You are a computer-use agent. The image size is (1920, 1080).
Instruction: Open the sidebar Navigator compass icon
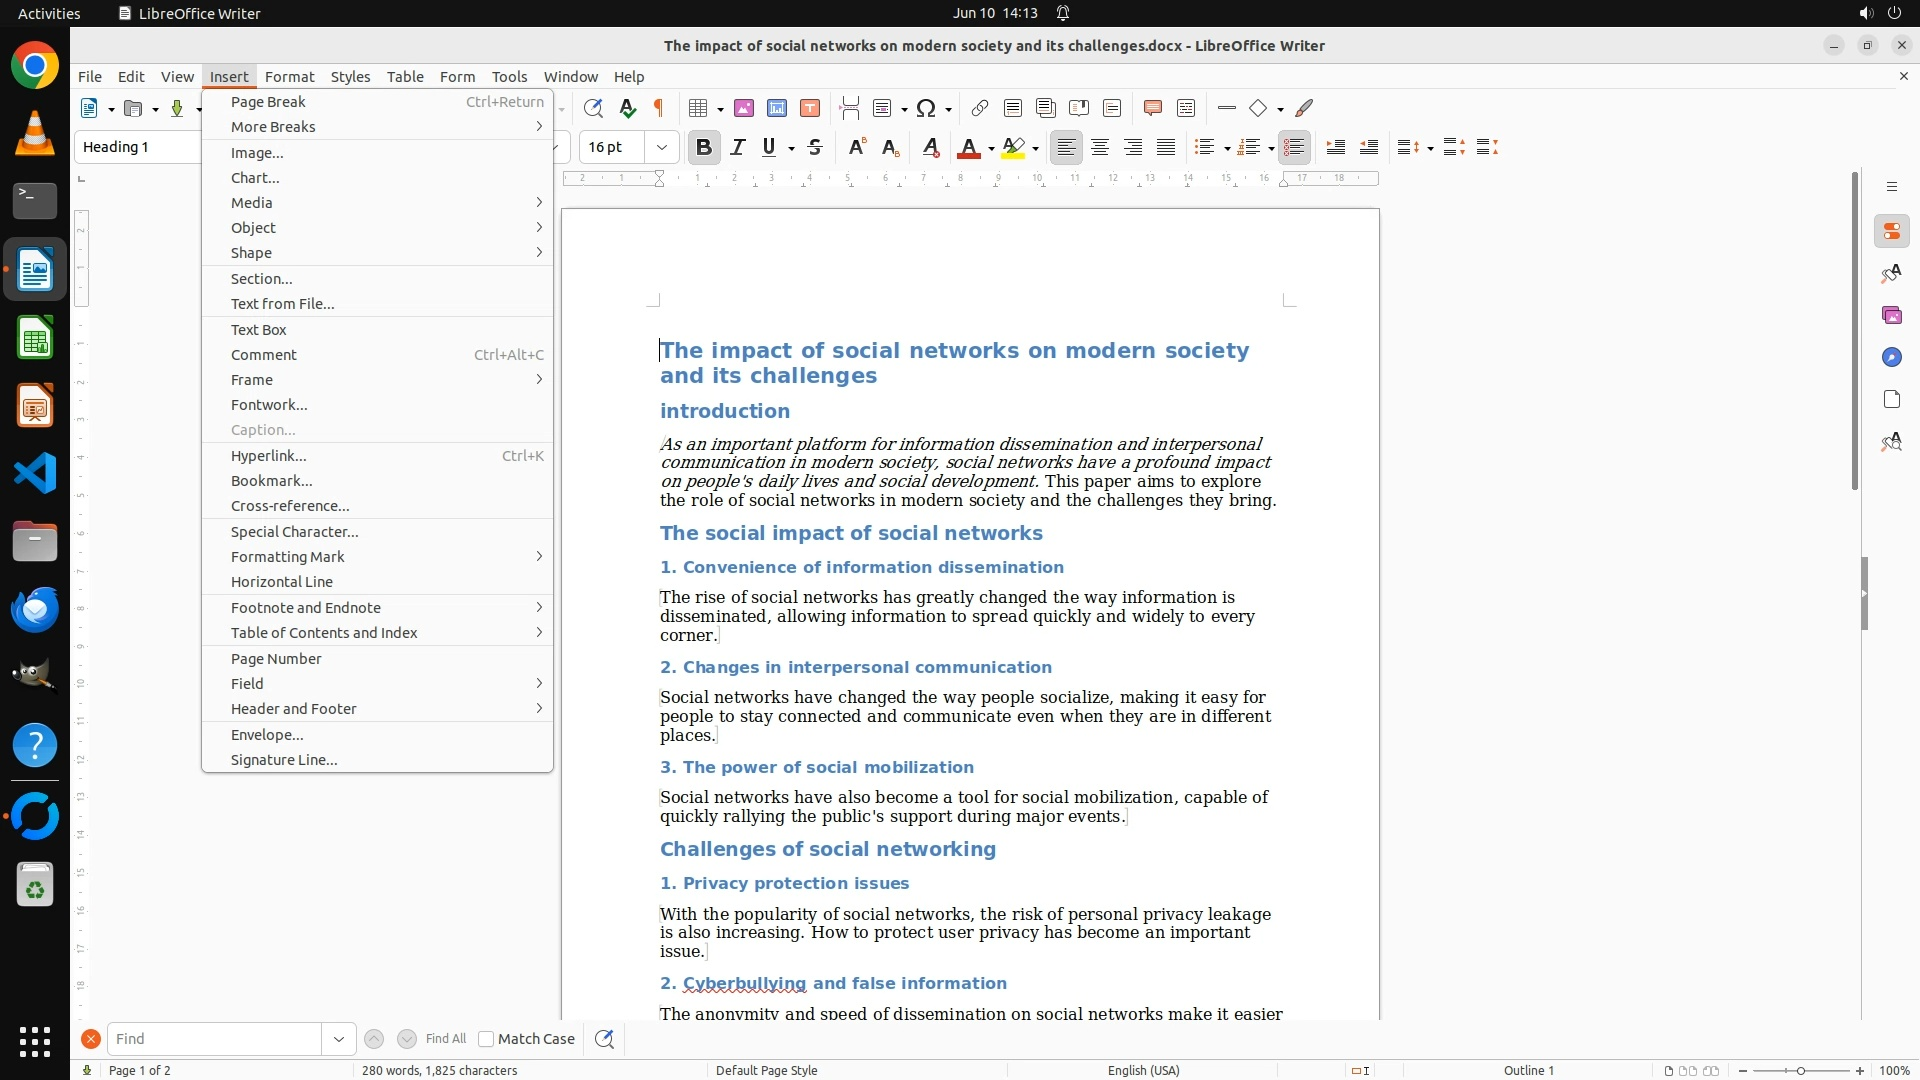(1891, 357)
